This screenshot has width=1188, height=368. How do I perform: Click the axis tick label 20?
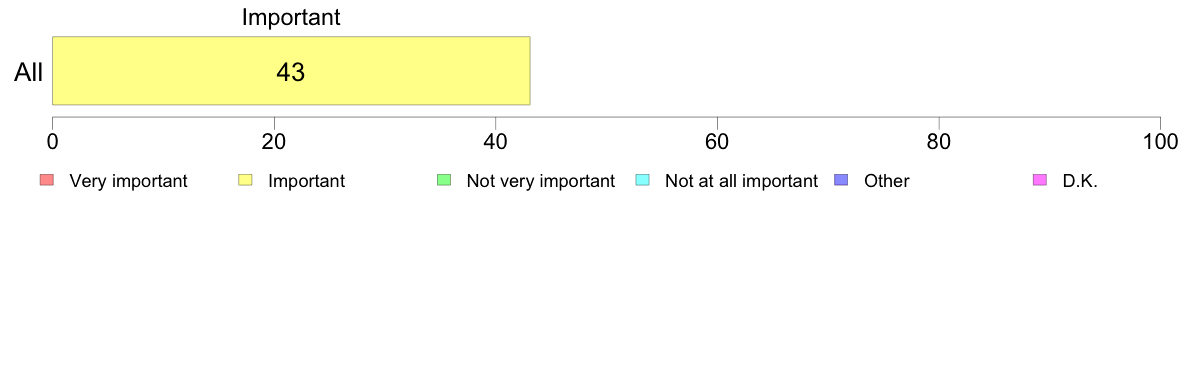(x=274, y=141)
